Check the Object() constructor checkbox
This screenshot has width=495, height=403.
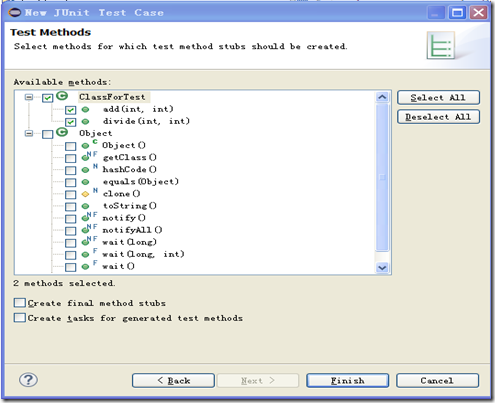(70, 146)
